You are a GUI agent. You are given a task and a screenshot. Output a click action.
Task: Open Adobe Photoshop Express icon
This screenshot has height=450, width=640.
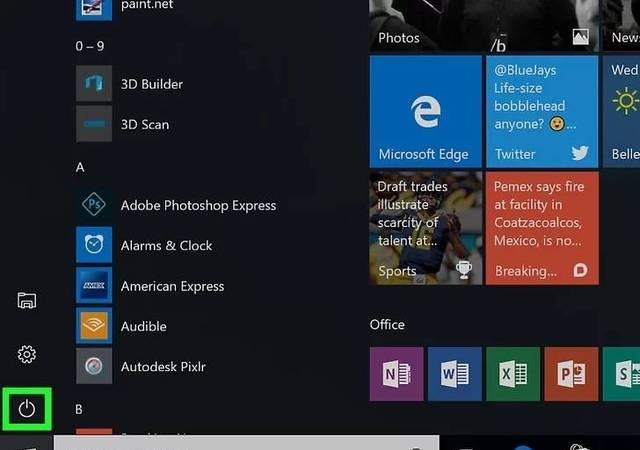tap(94, 204)
